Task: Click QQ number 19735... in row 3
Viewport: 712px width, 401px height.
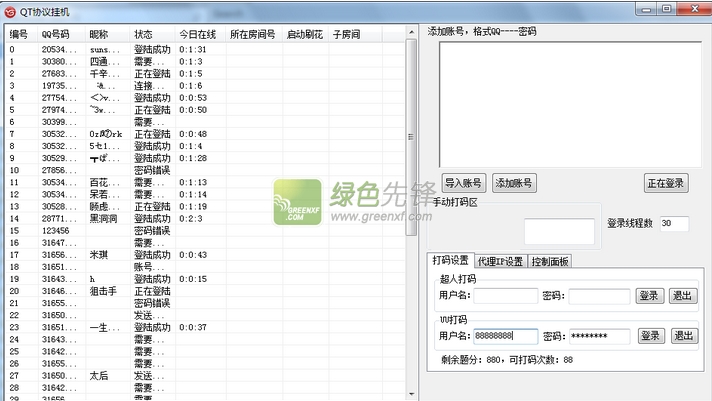Action: (x=59, y=86)
